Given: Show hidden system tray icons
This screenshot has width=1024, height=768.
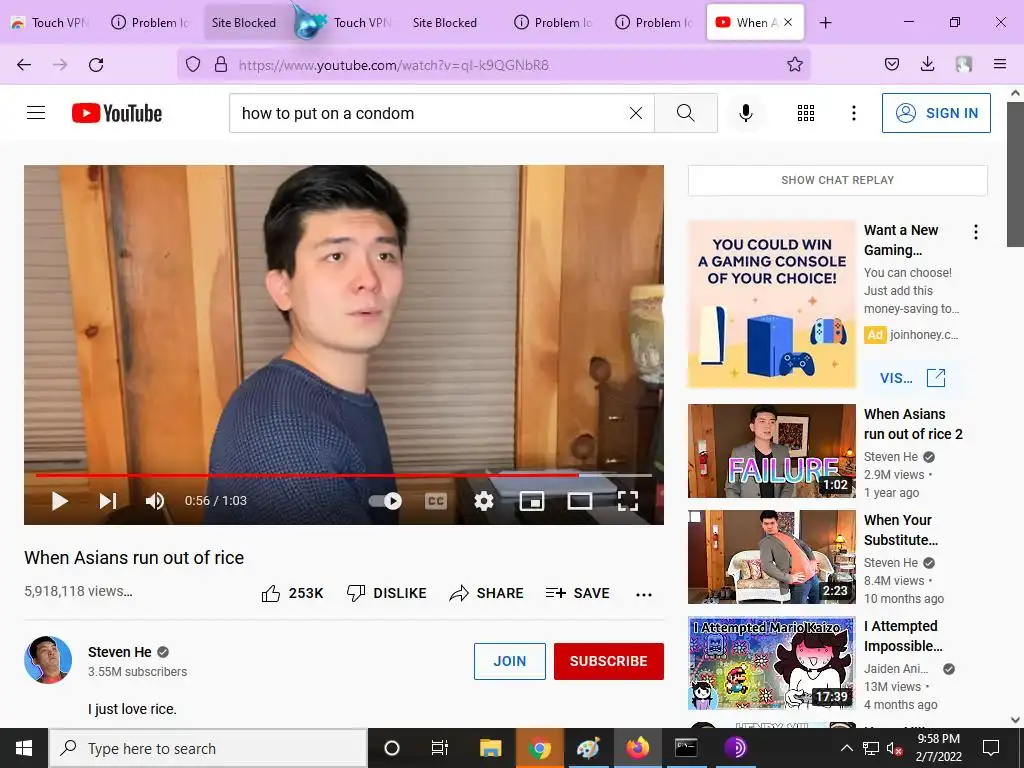Looking at the screenshot, I should pyautogui.click(x=846, y=748).
